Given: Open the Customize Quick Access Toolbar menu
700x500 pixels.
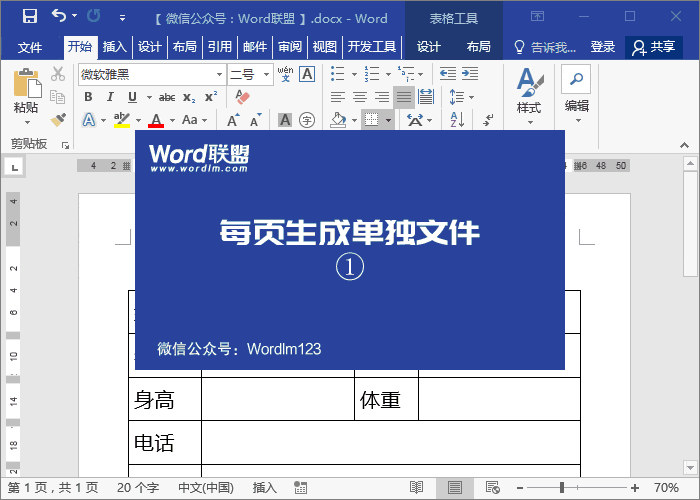Looking at the screenshot, I should coord(122,18).
